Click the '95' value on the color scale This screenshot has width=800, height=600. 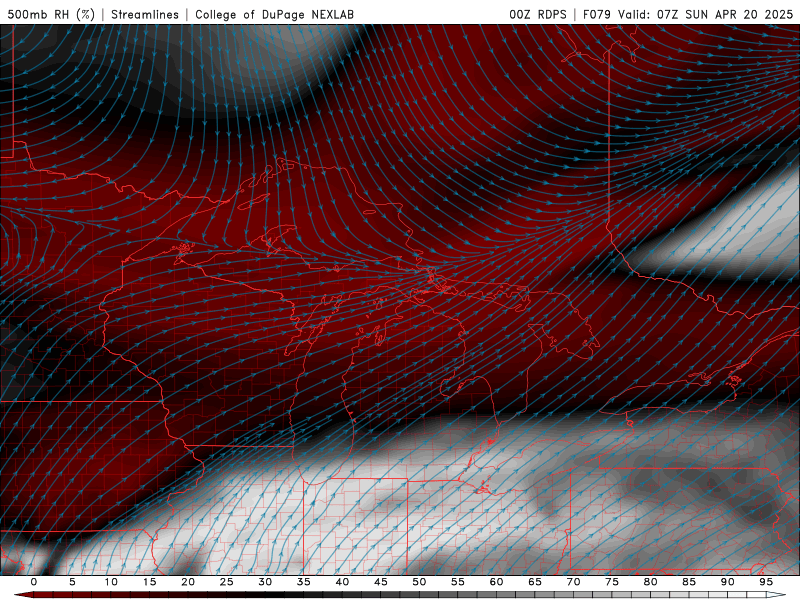click(x=766, y=582)
